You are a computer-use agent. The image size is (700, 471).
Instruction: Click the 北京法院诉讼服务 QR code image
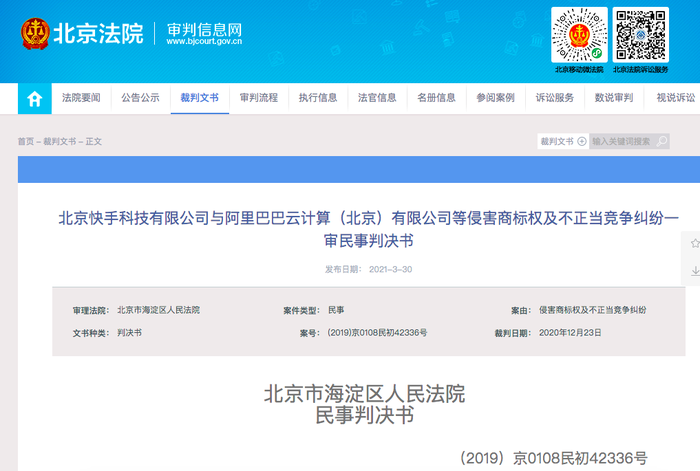(641, 34)
